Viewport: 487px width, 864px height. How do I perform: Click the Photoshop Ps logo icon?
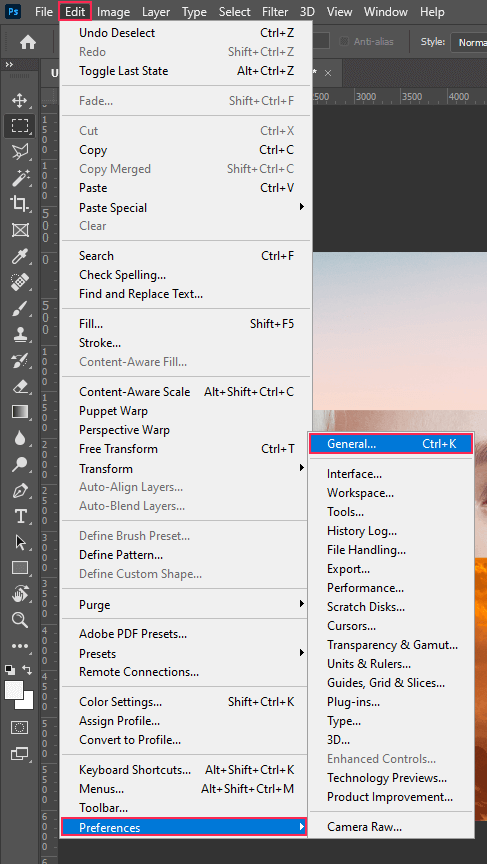15,12
